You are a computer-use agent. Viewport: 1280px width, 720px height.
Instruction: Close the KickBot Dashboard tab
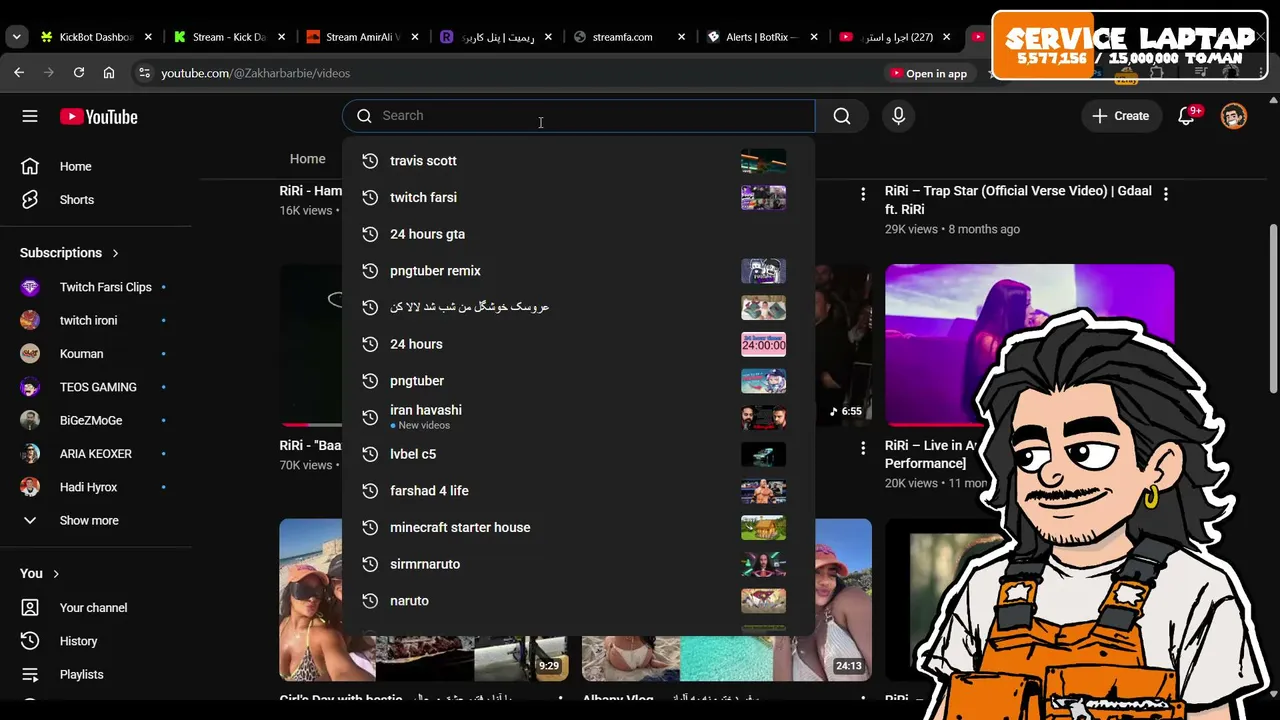(148, 37)
